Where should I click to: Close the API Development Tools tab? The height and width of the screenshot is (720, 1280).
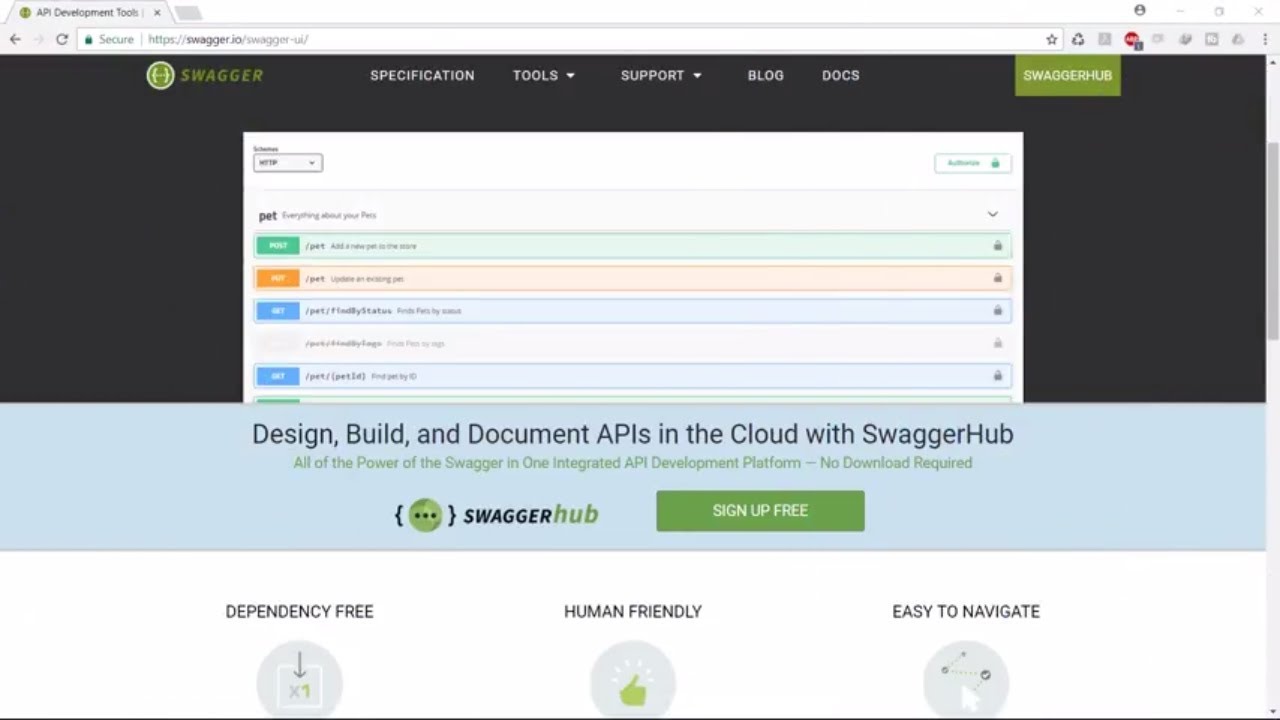[157, 13]
